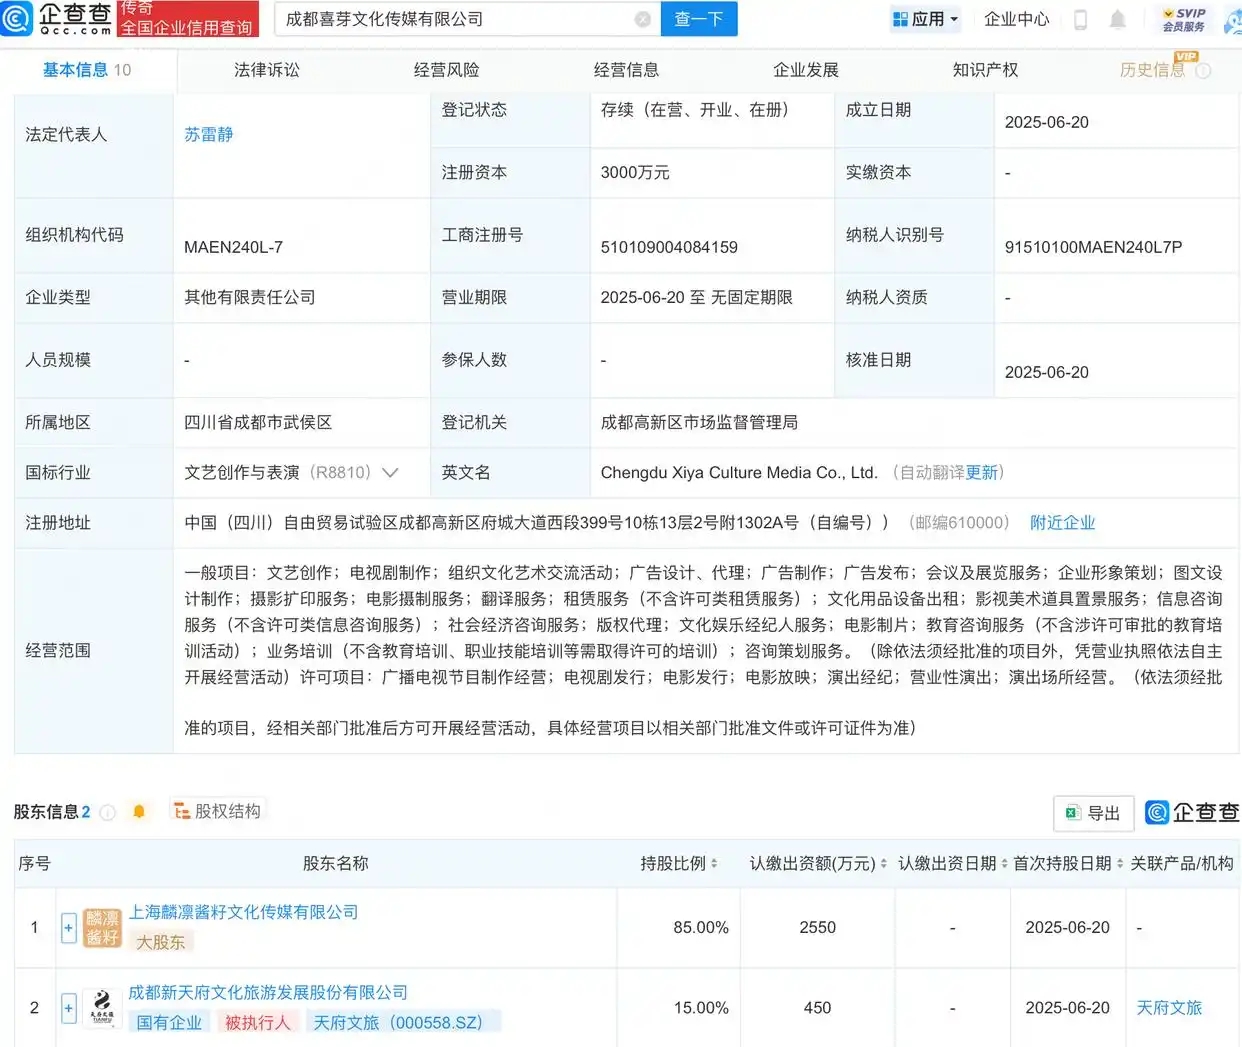The width and height of the screenshot is (1242, 1047).
Task: Expand row 1 shareholder plus button
Action: (x=68, y=928)
